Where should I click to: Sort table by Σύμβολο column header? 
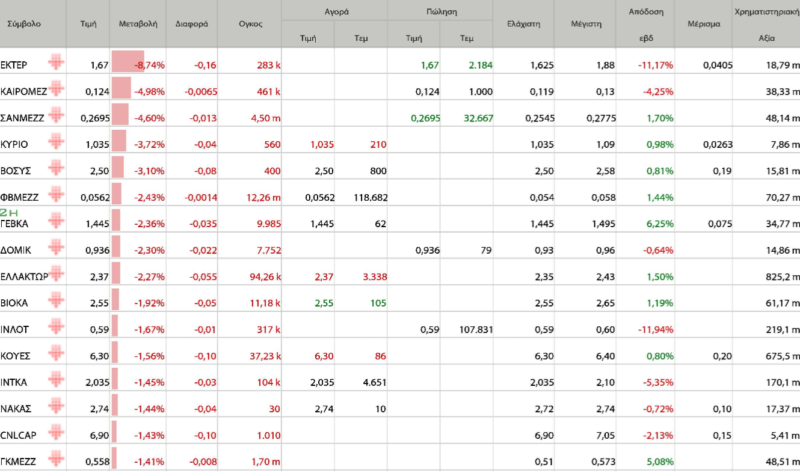coord(24,24)
